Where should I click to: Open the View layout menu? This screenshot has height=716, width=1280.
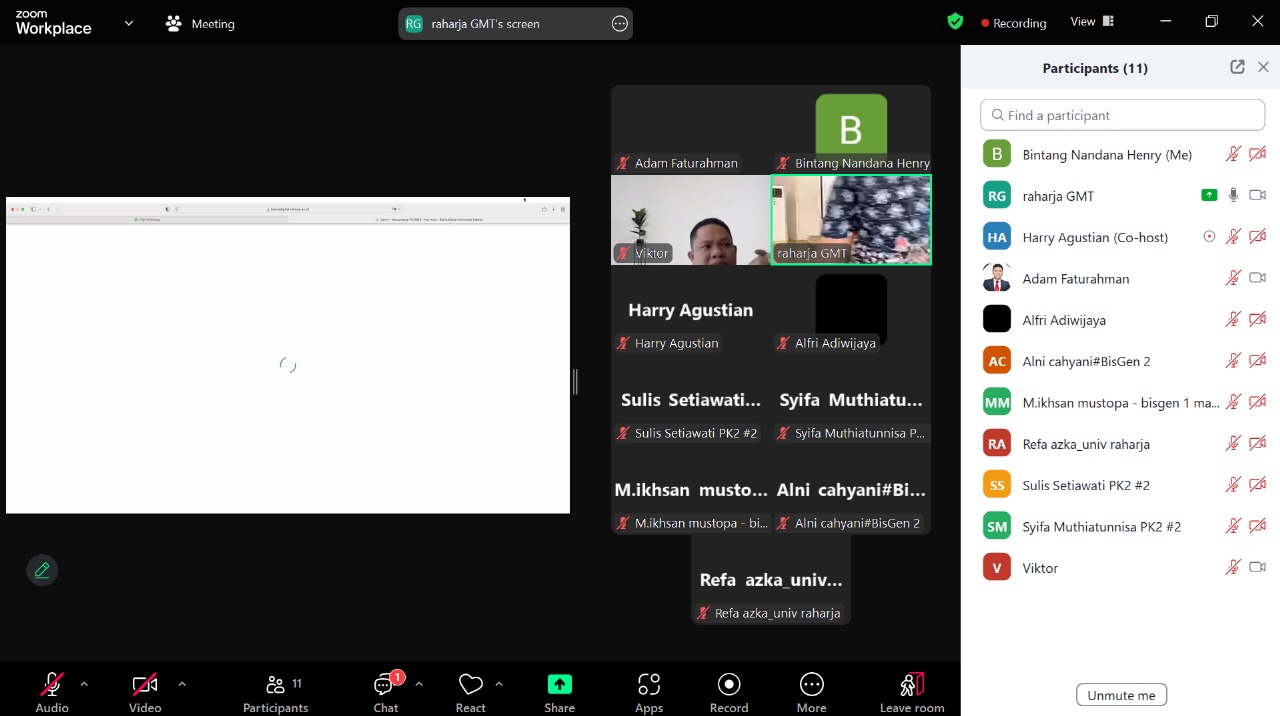(x=1092, y=21)
